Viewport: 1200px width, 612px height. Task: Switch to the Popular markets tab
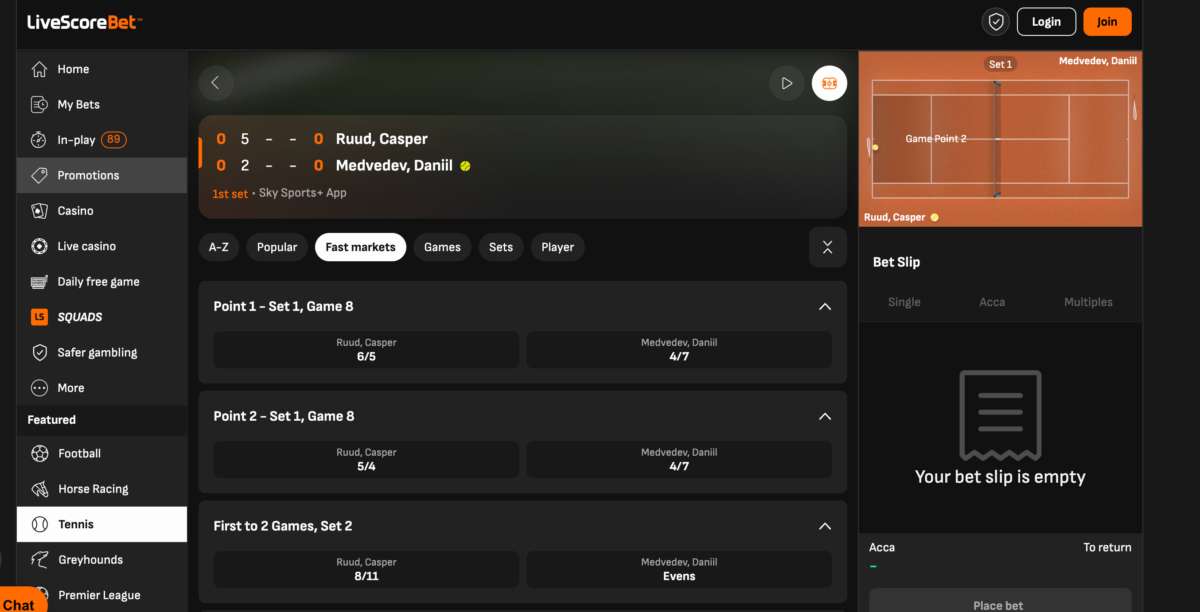coord(277,247)
